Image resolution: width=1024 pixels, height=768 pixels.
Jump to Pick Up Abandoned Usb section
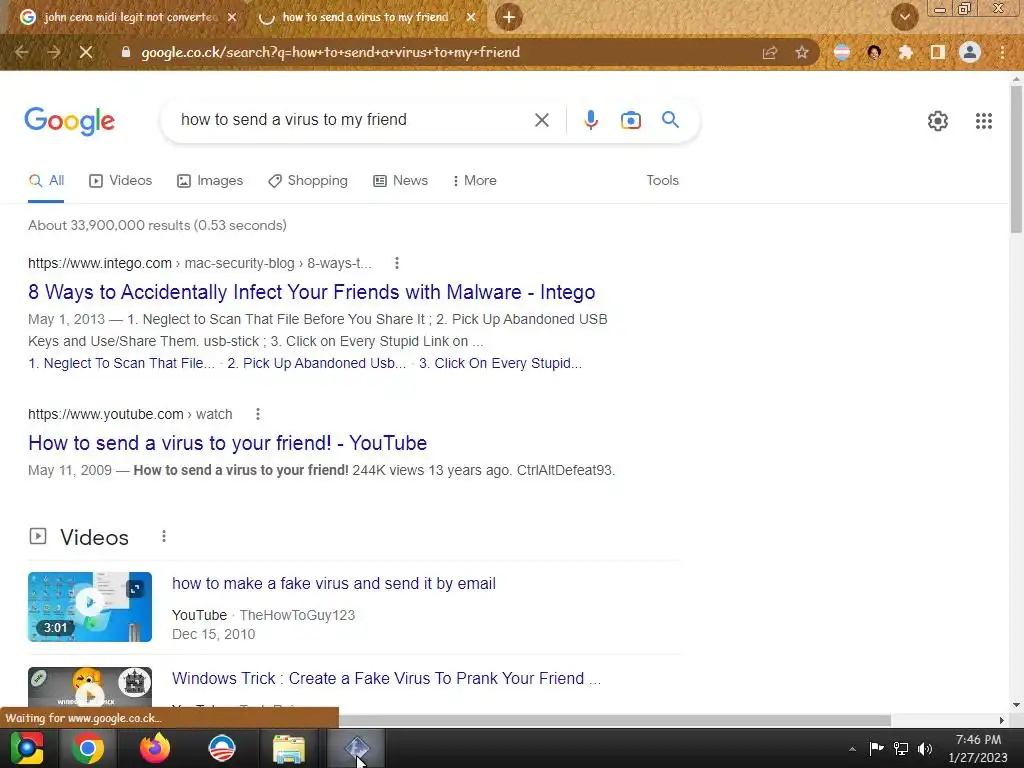tap(317, 363)
